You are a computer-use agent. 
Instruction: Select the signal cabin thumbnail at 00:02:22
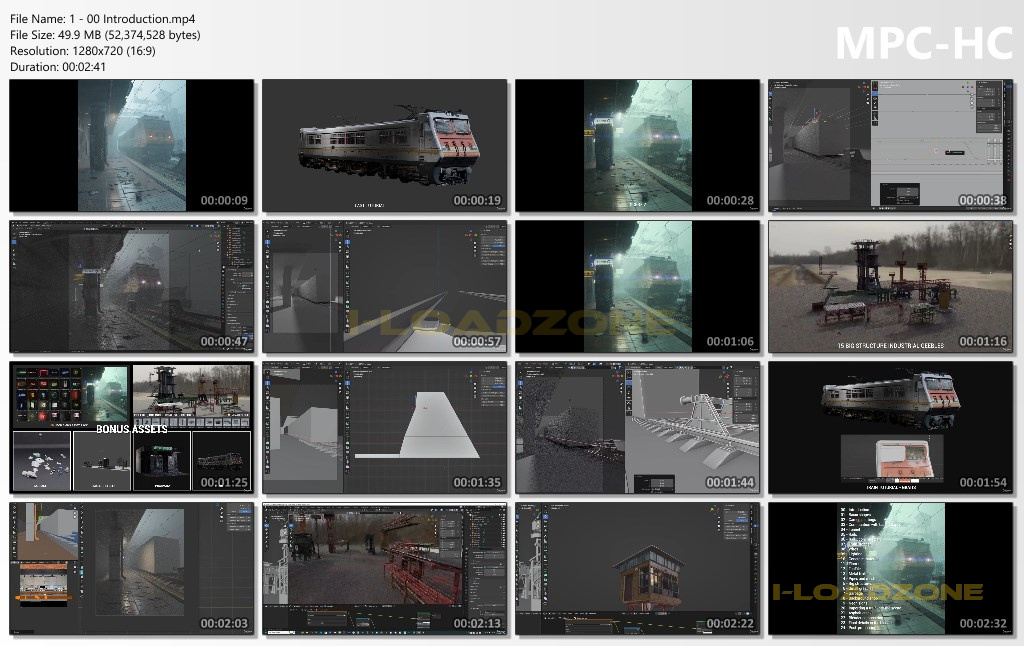click(637, 569)
